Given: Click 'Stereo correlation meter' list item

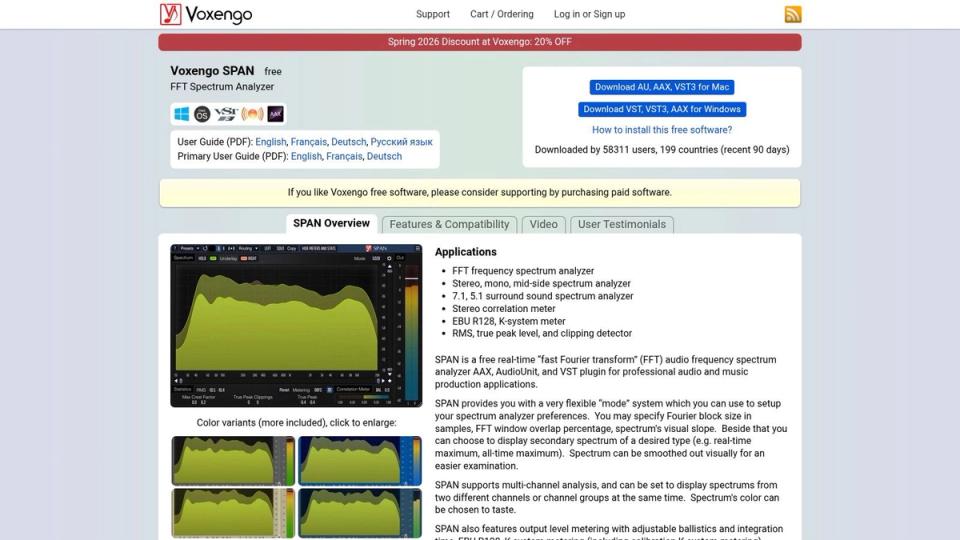Looking at the screenshot, I should click(504, 309).
